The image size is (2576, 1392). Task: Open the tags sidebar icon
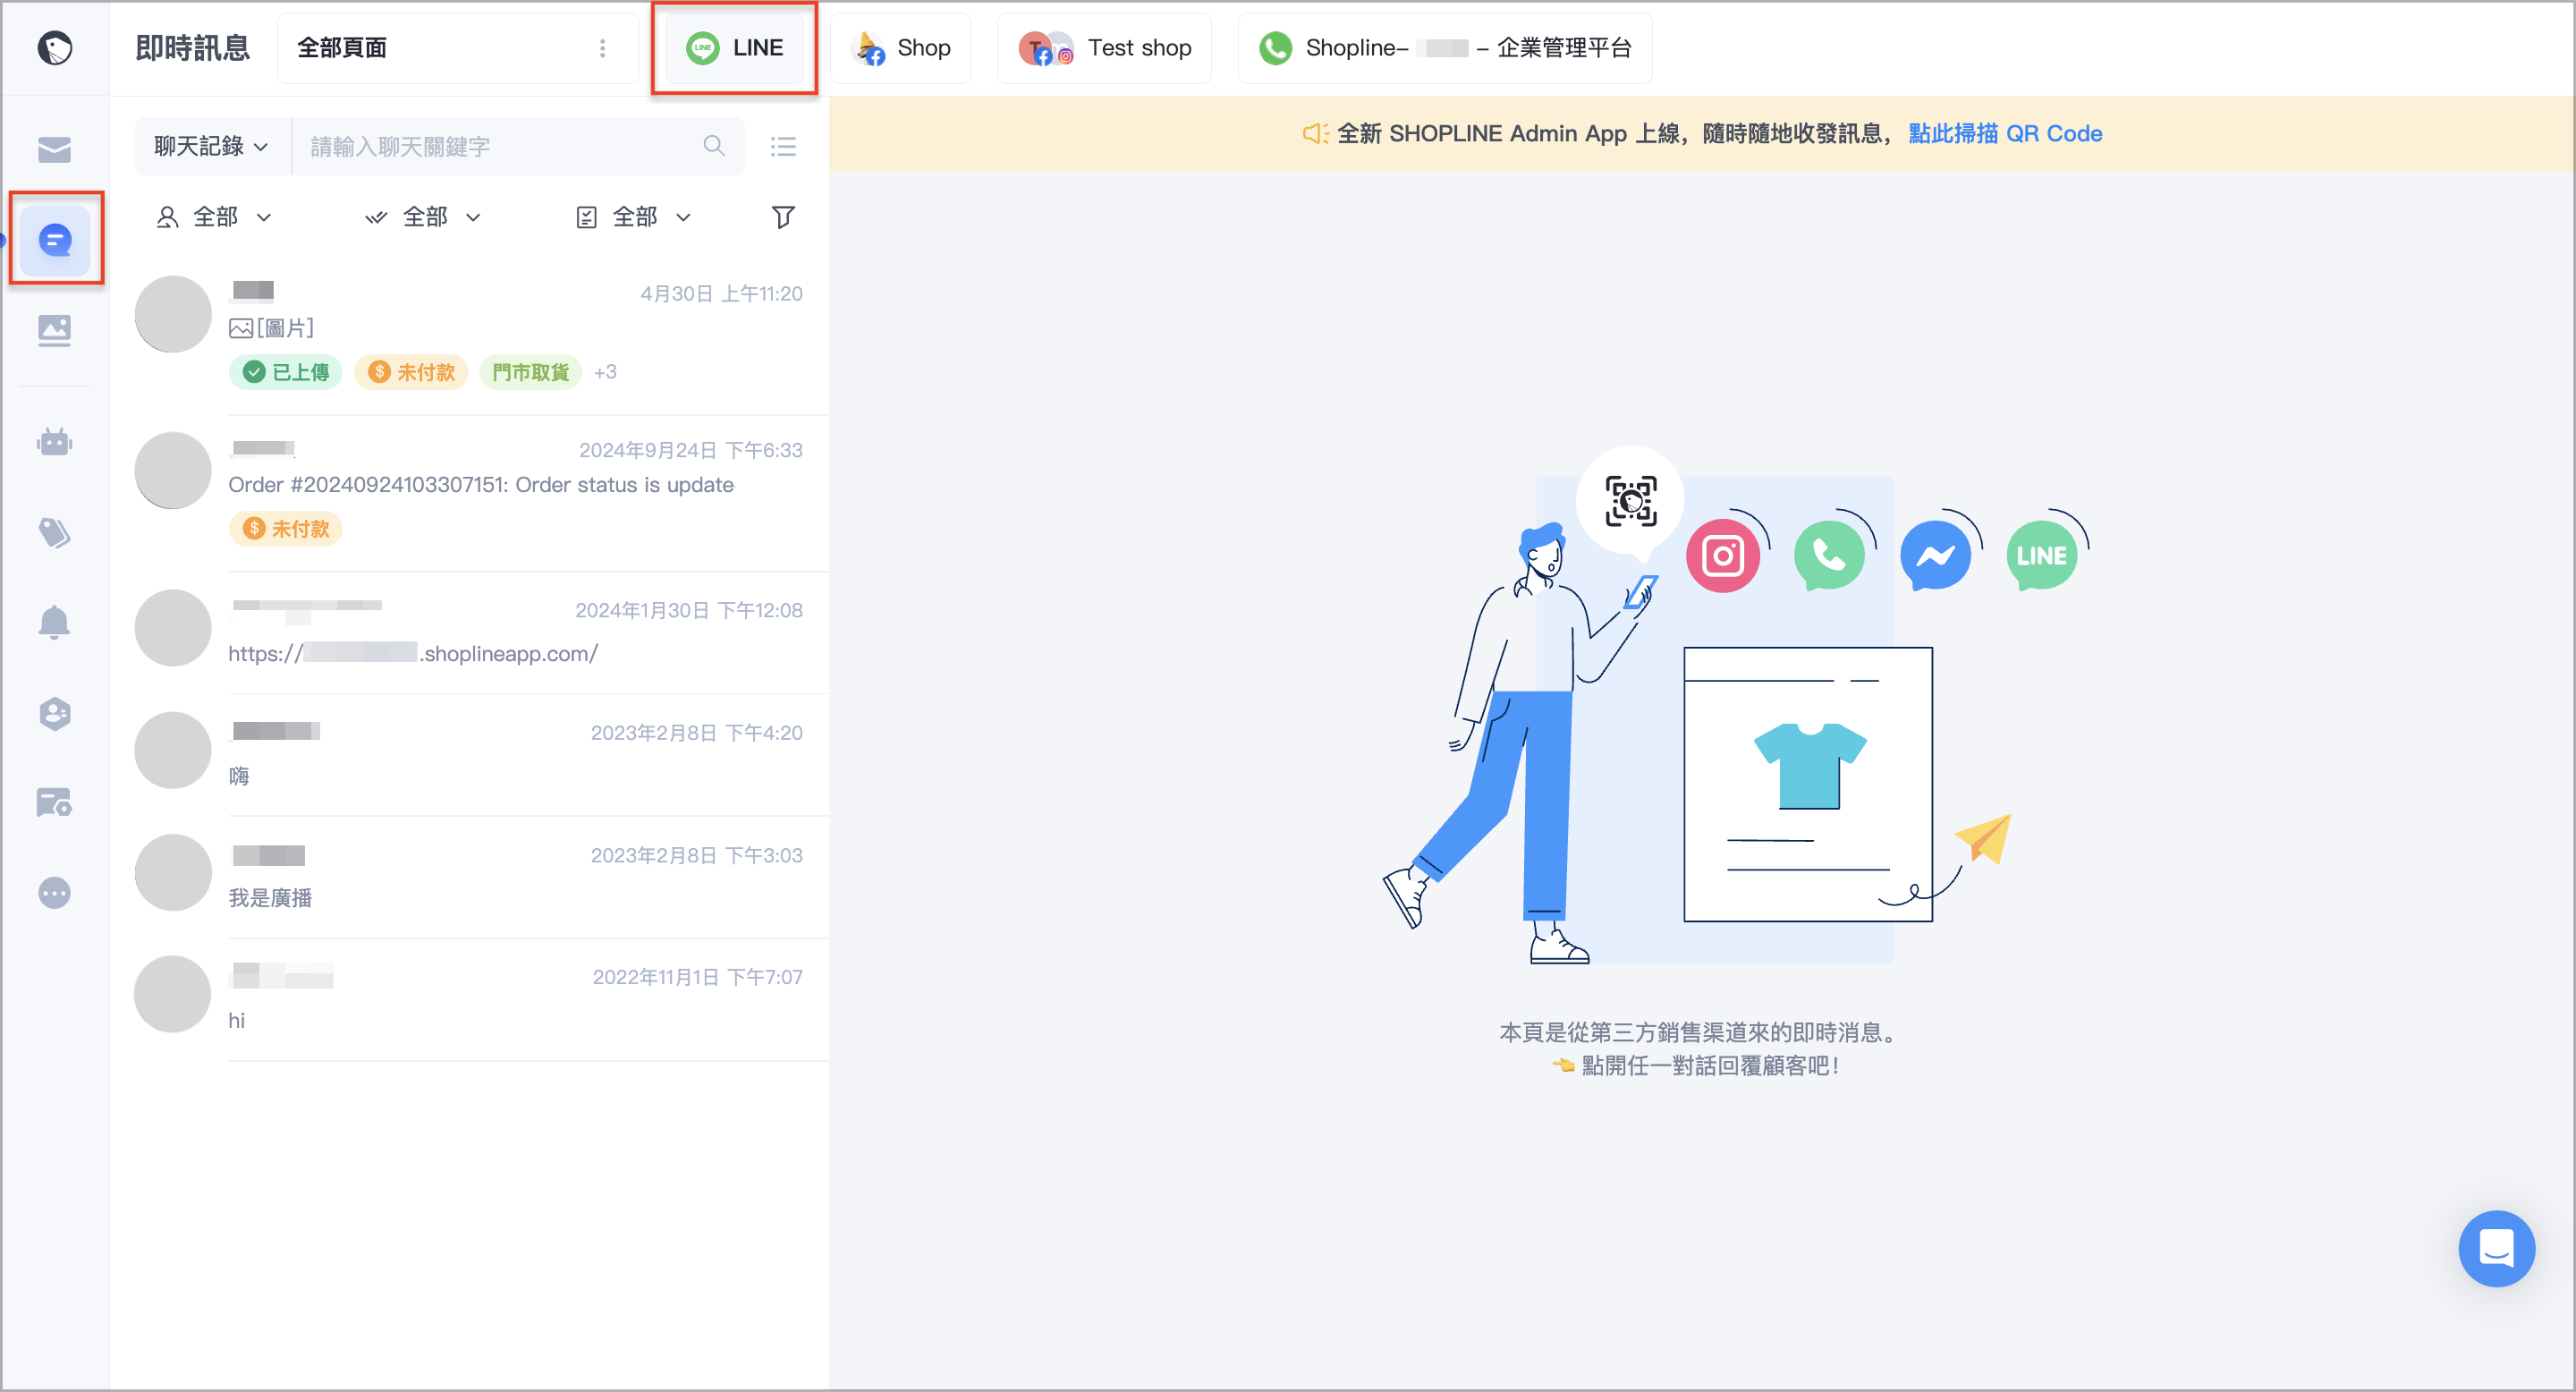pyautogui.click(x=54, y=532)
